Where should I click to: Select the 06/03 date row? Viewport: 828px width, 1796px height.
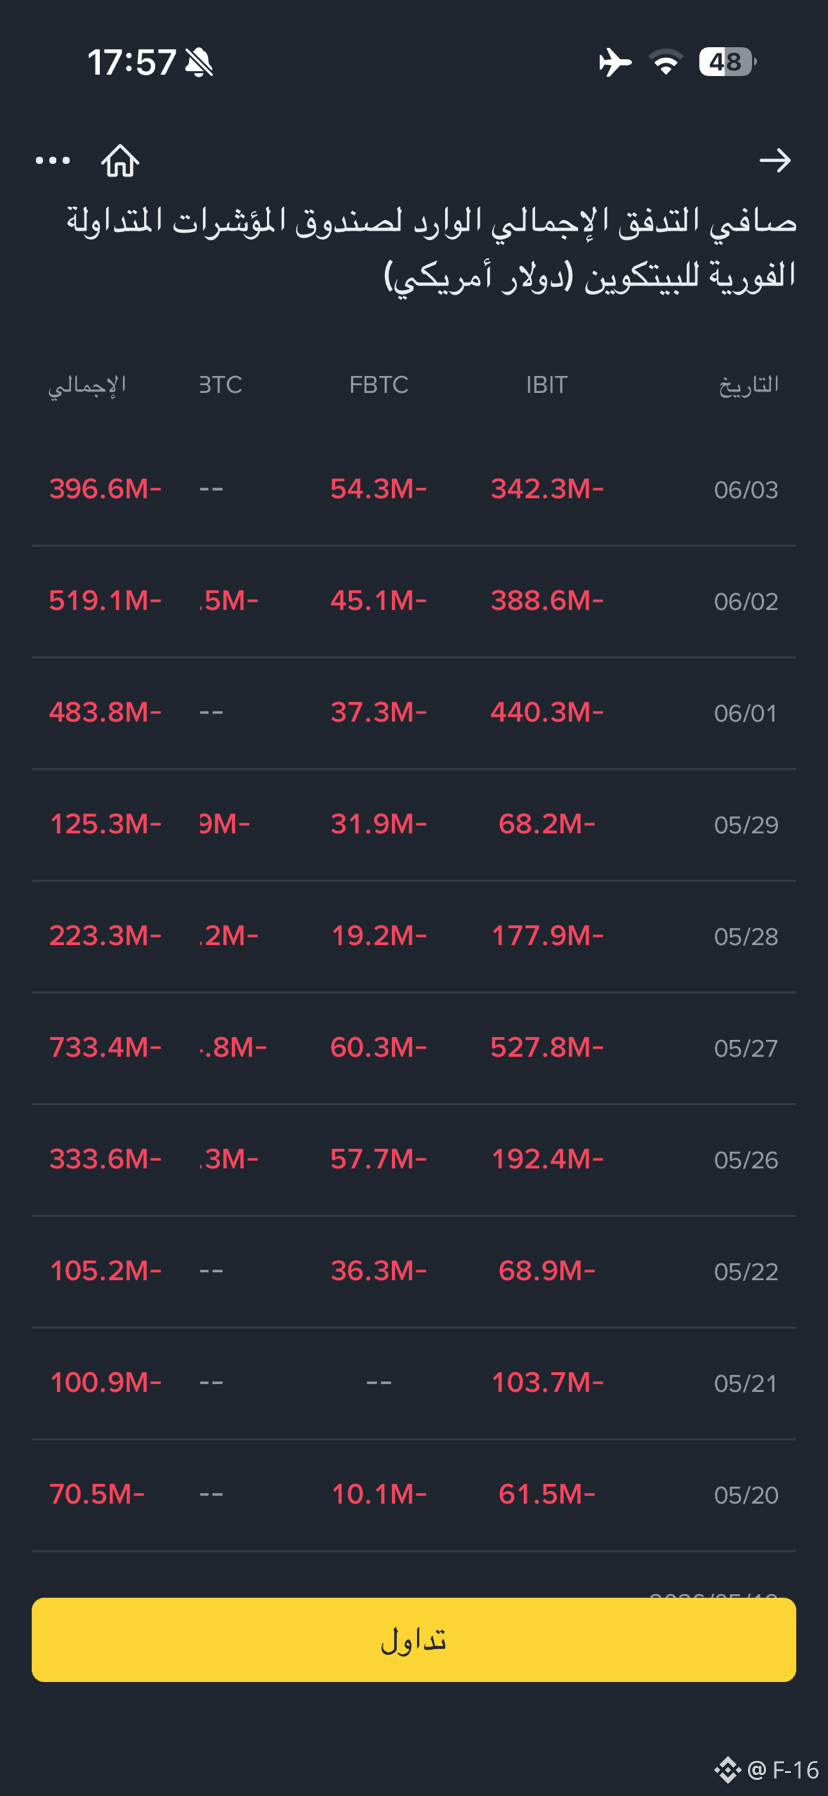click(x=414, y=489)
